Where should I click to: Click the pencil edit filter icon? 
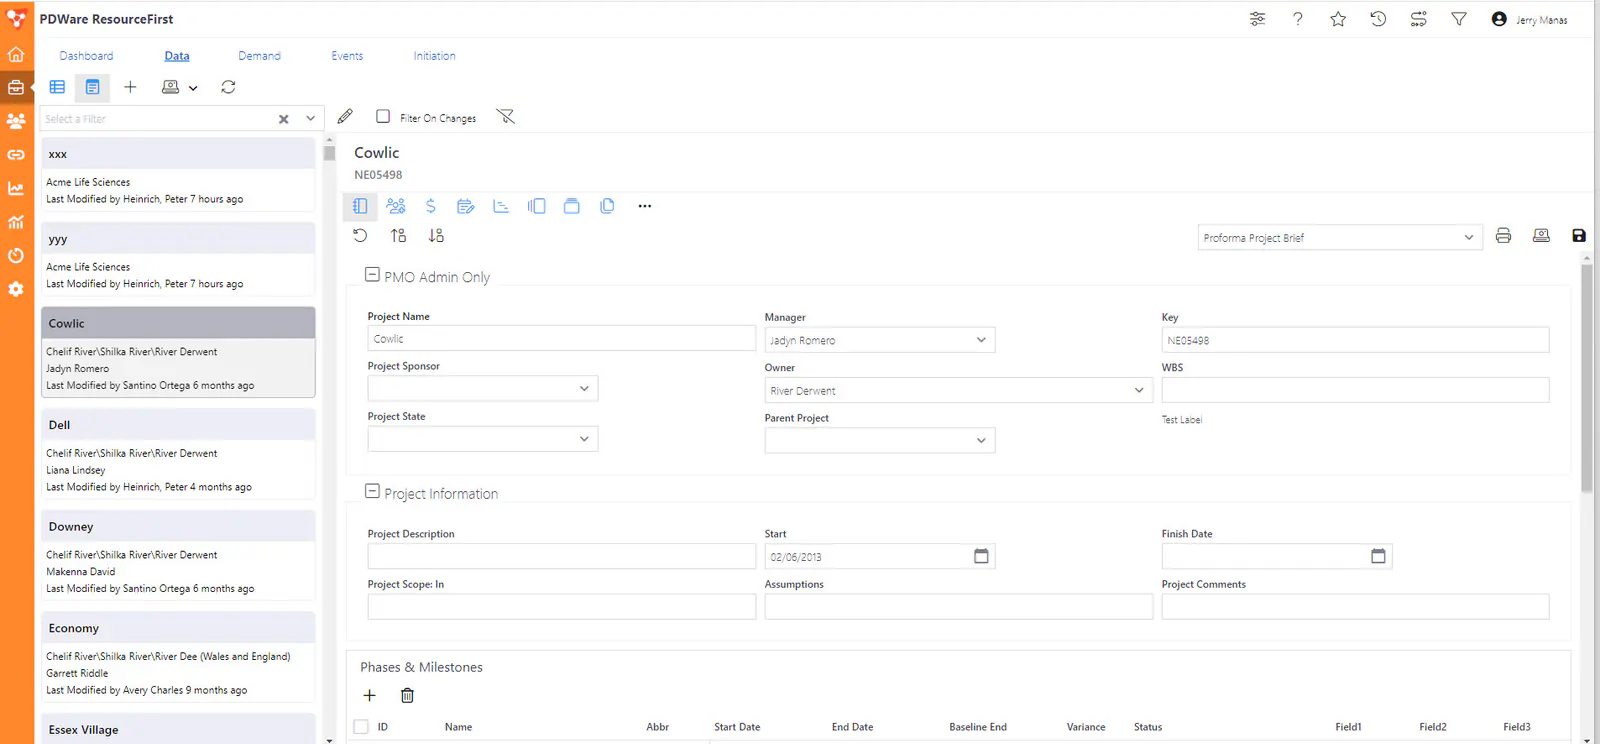[345, 117]
